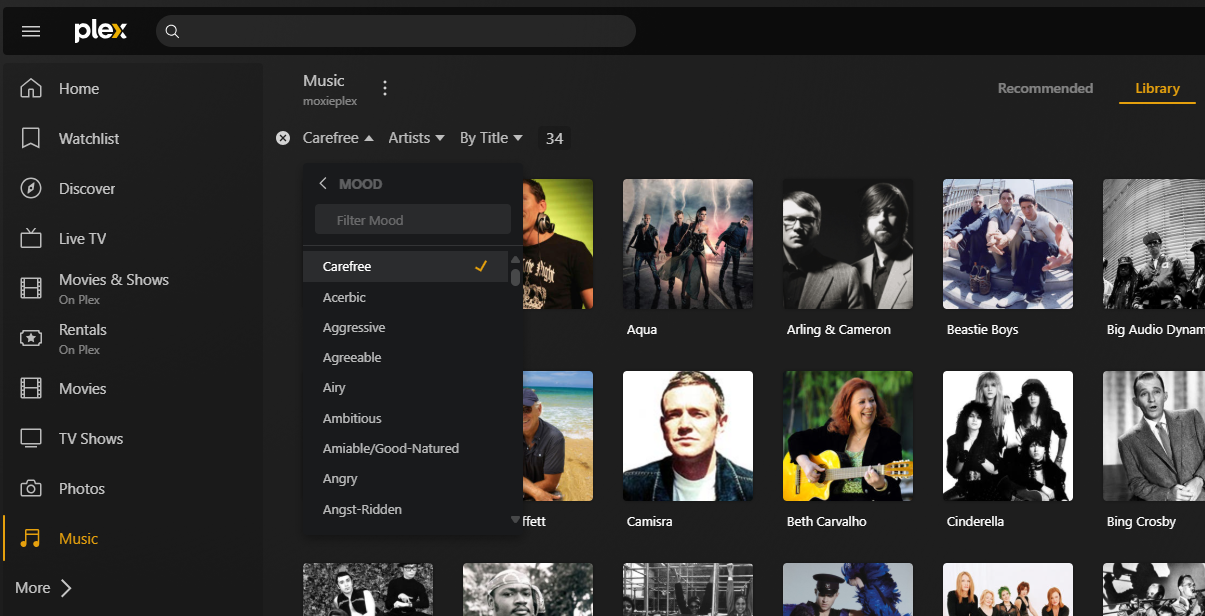Open the hamburger navigation menu
1205x616 pixels.
31,31
